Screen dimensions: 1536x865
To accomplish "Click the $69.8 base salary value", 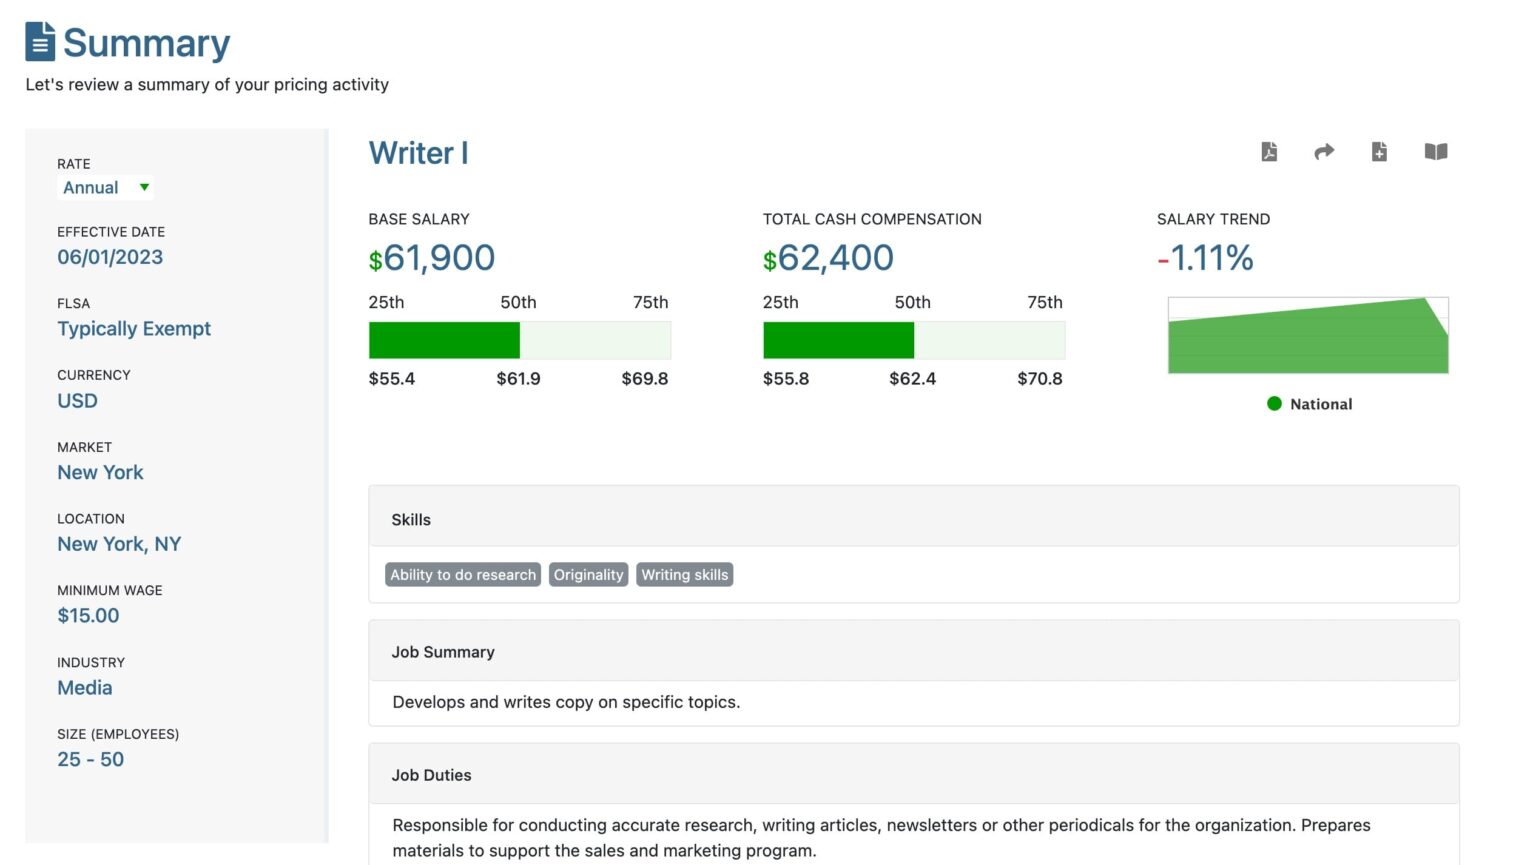I will (645, 379).
